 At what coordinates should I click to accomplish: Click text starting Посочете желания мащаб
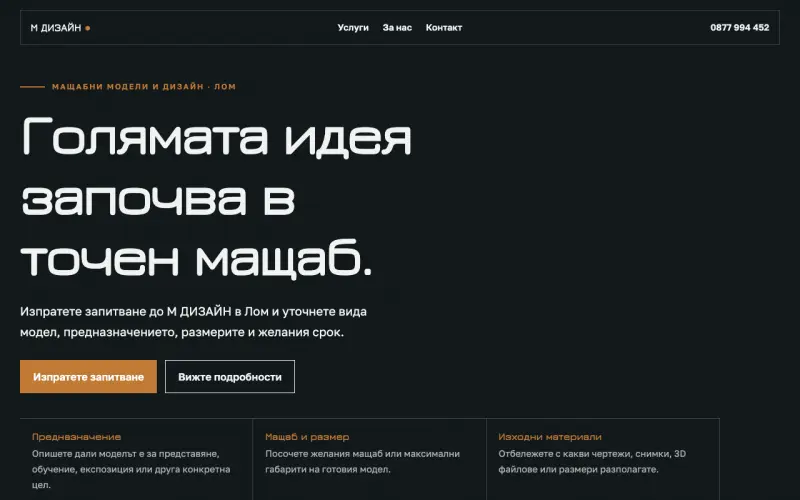click(x=362, y=461)
